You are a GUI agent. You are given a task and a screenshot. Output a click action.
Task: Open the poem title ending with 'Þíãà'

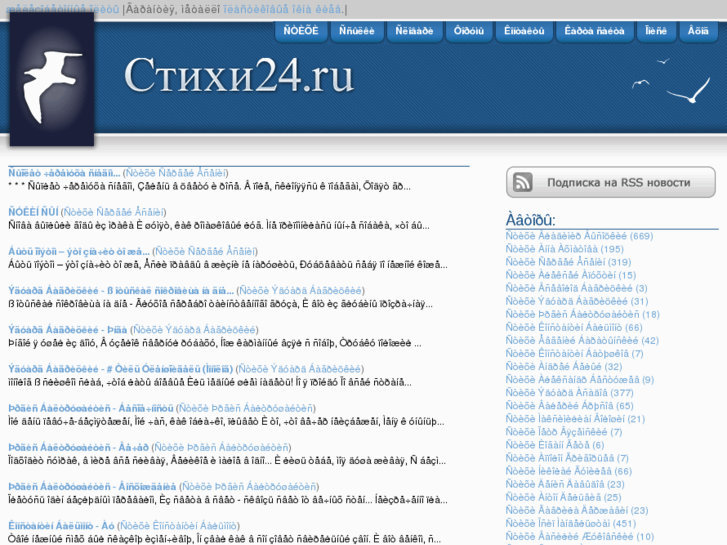pos(68,330)
